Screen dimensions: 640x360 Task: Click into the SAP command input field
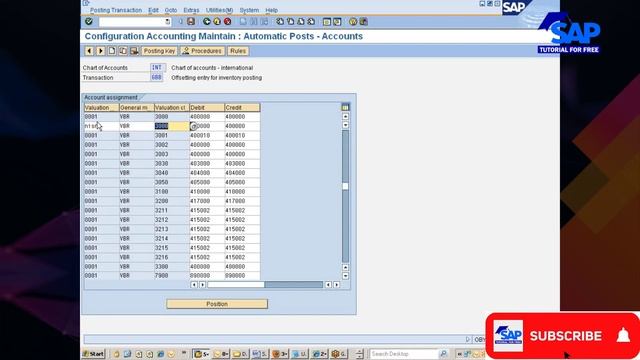click(x=131, y=22)
